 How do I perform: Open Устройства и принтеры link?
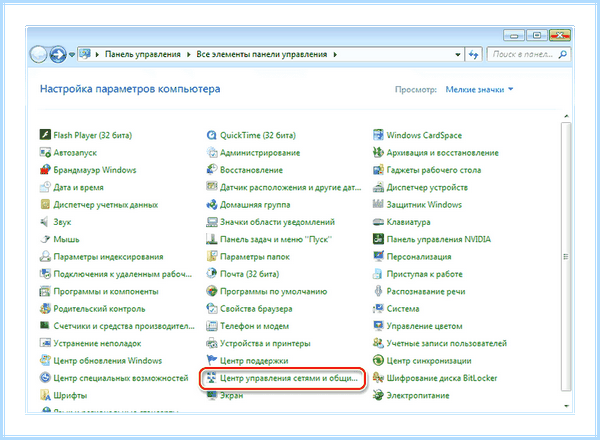[x=265, y=344]
